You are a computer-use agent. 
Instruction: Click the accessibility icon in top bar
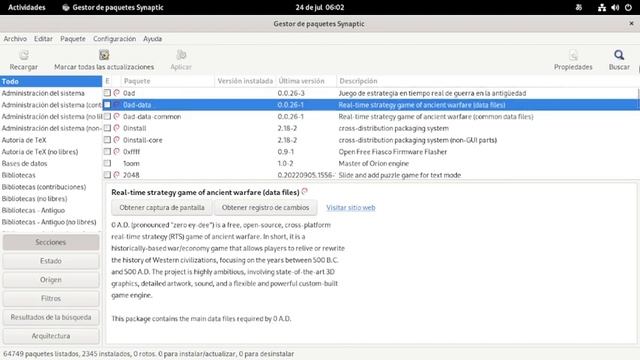579,7
